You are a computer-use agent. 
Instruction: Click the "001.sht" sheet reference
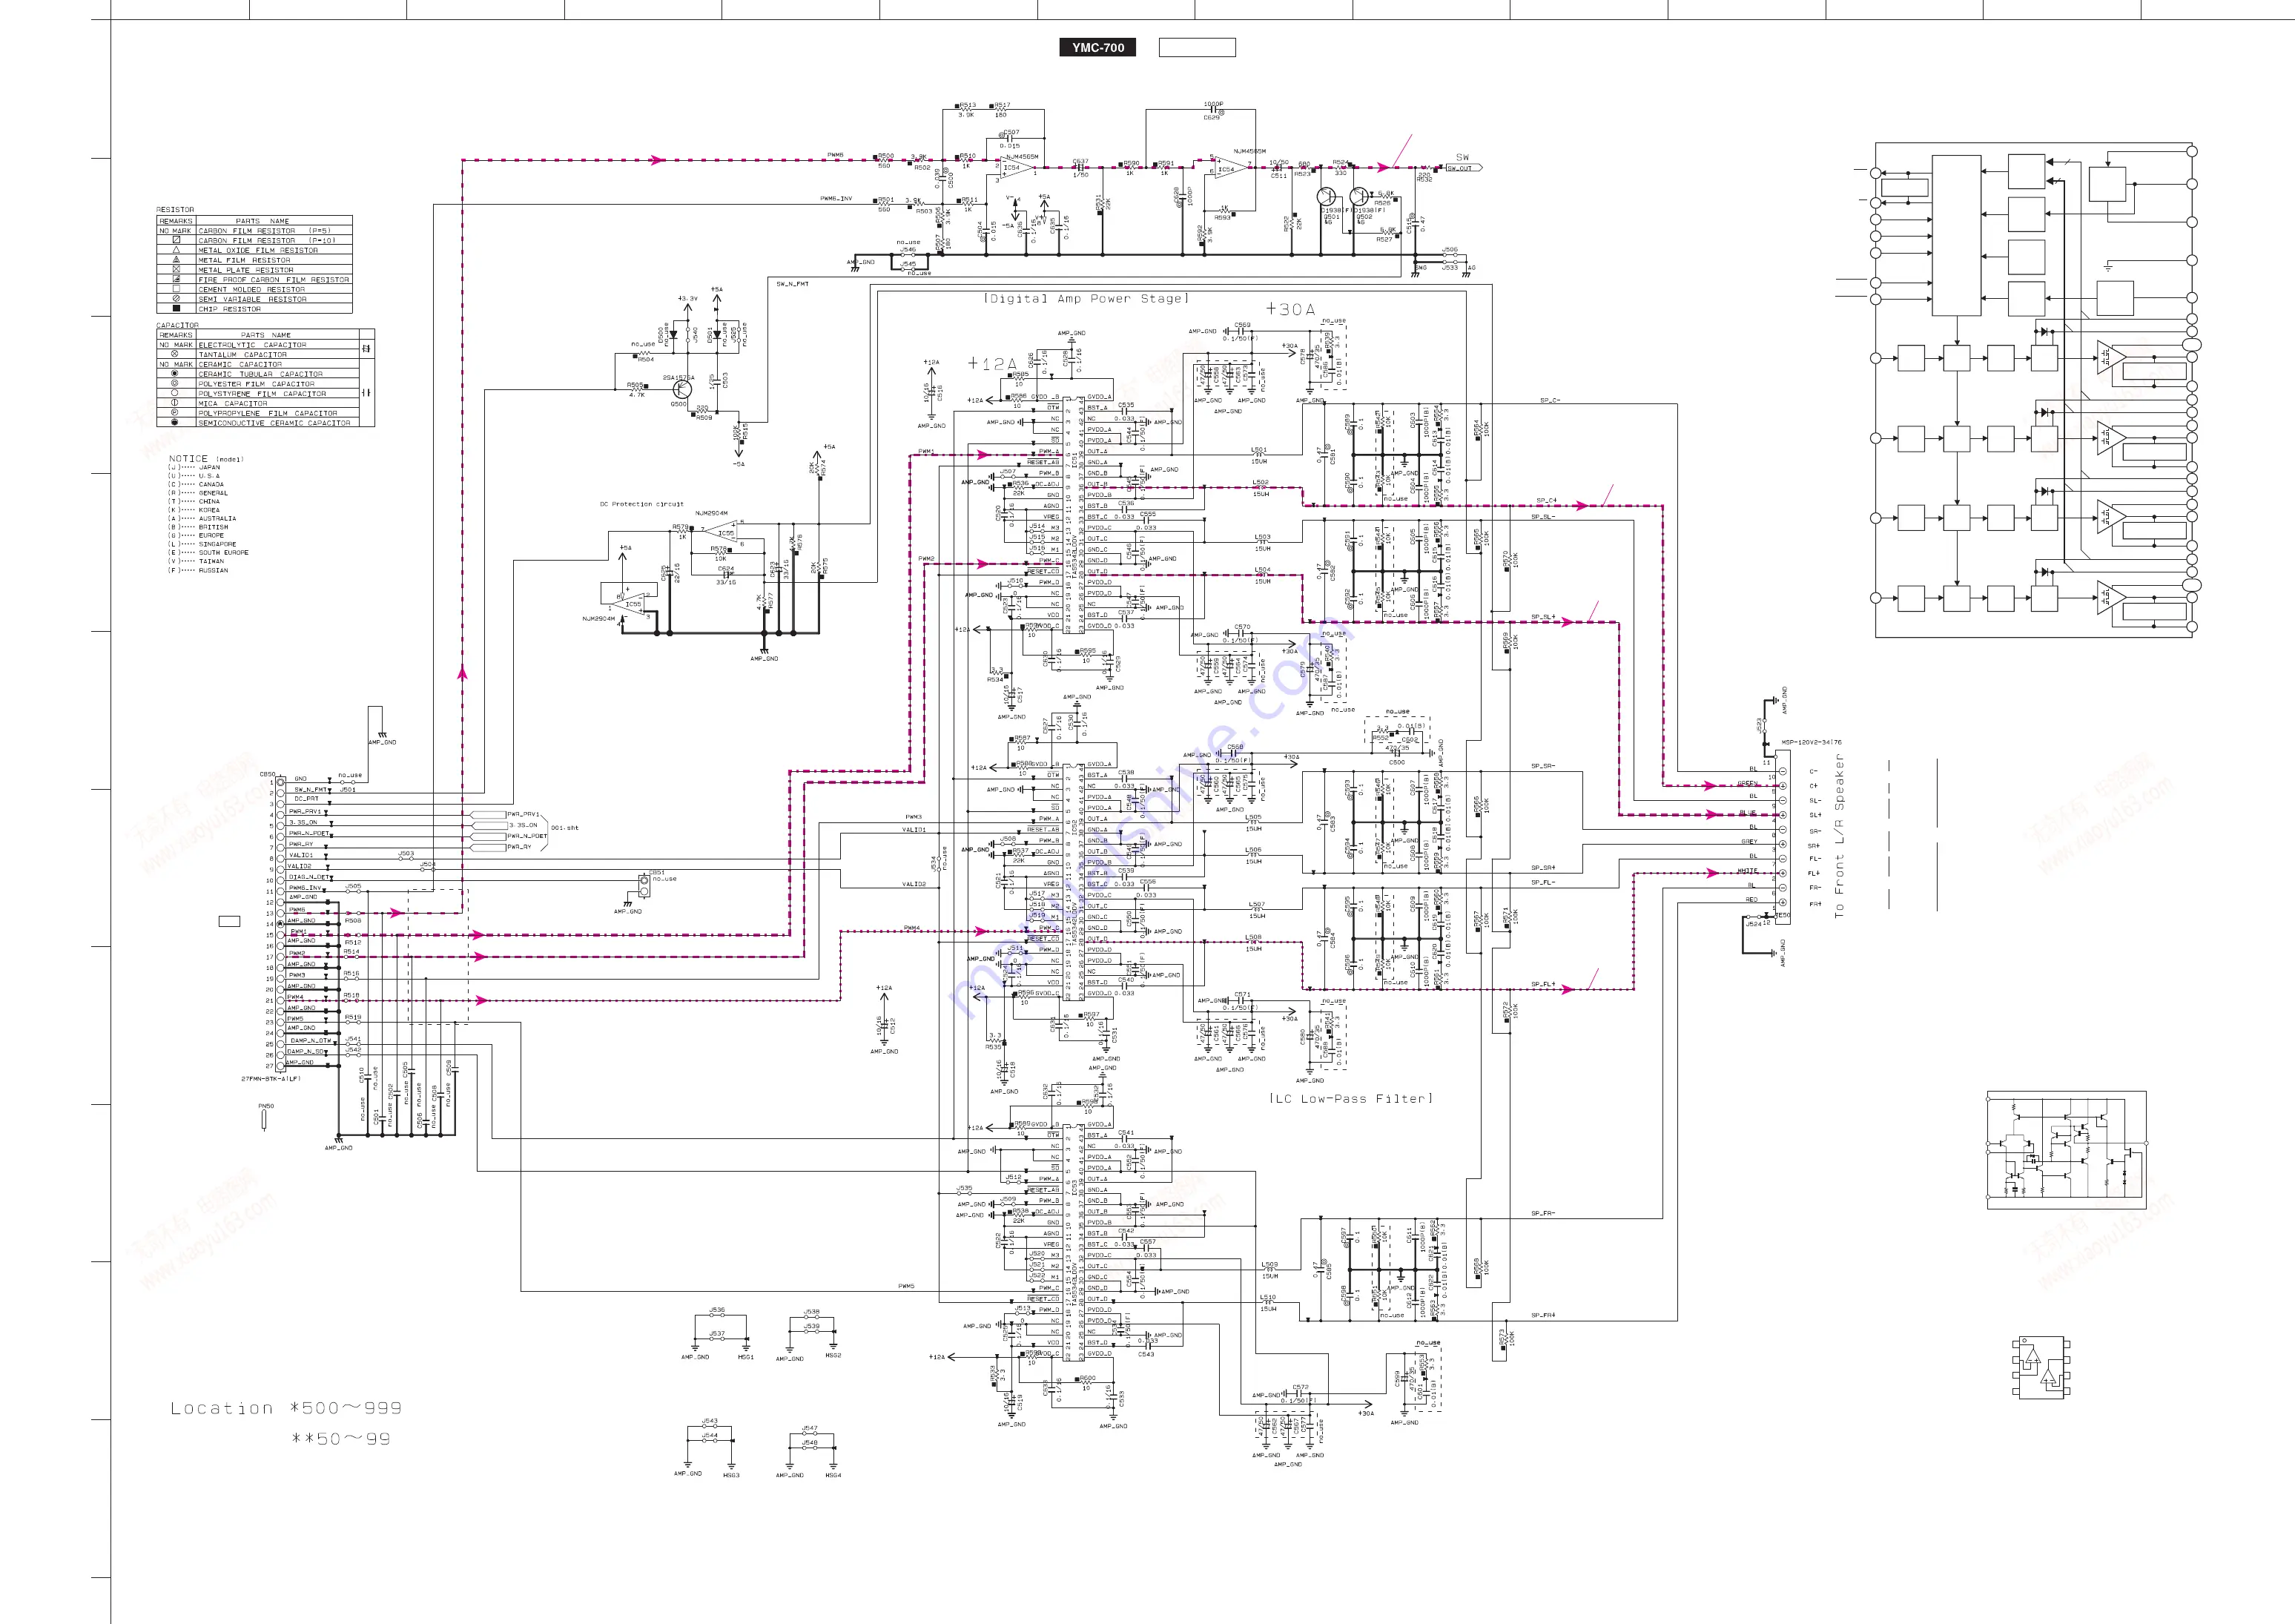click(564, 828)
